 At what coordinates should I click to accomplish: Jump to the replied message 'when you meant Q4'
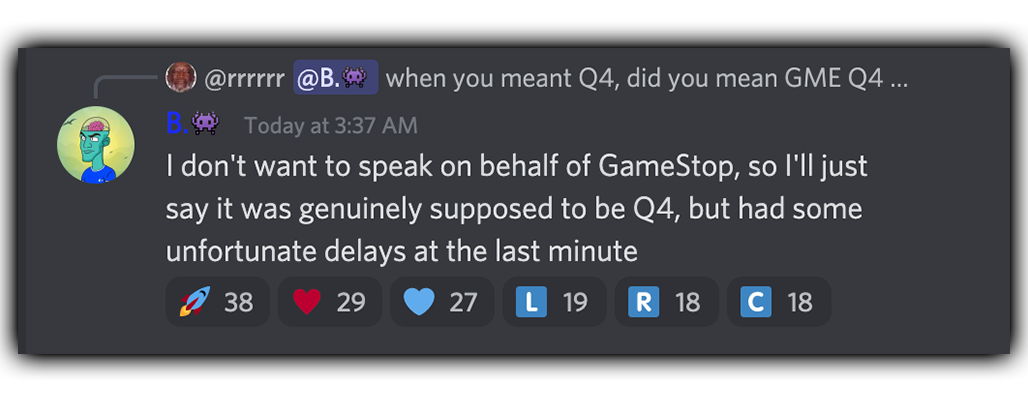click(x=646, y=79)
